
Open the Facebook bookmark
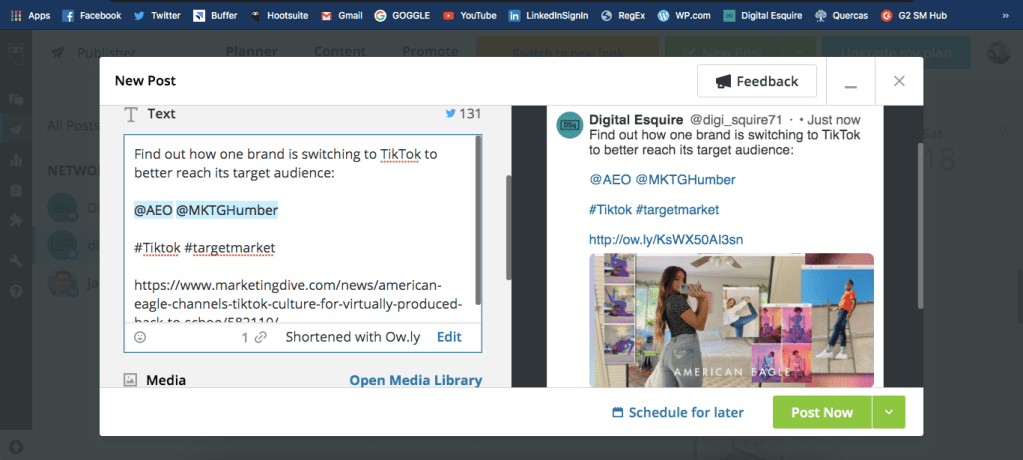pos(91,15)
